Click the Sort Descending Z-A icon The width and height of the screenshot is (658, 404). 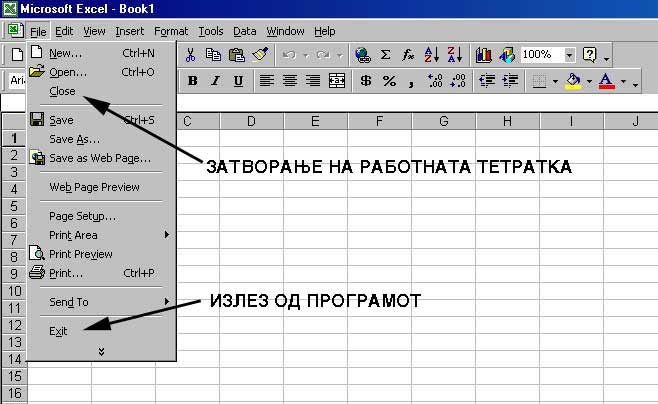click(x=454, y=55)
